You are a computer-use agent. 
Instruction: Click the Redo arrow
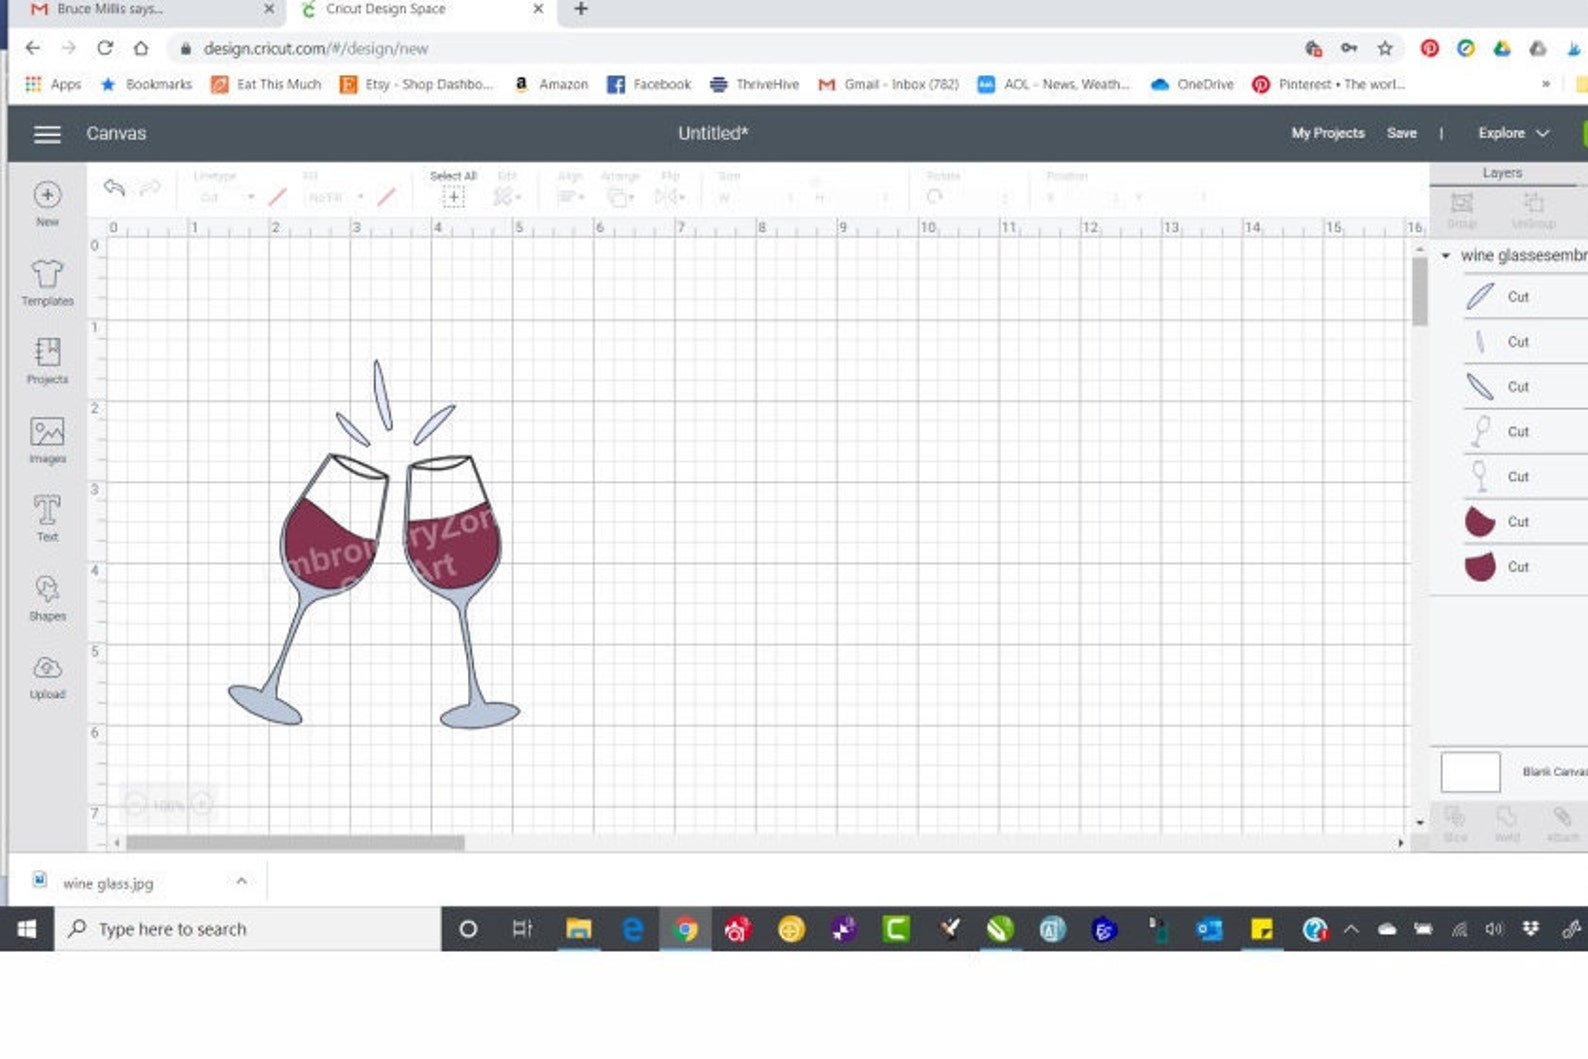click(x=150, y=187)
